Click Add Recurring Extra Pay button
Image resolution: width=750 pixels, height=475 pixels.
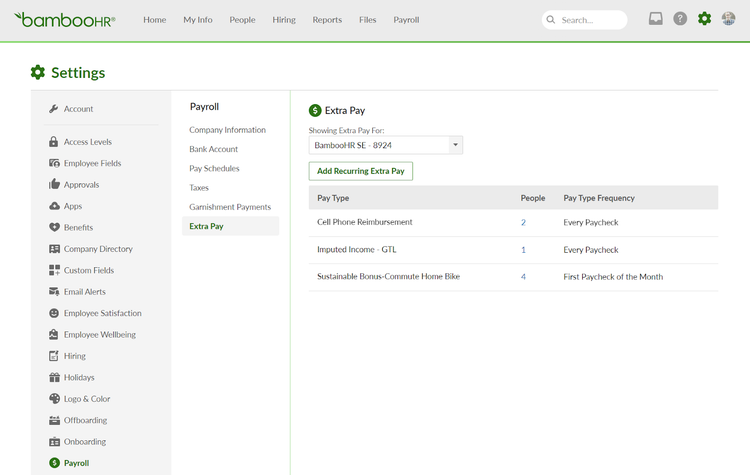pos(360,171)
